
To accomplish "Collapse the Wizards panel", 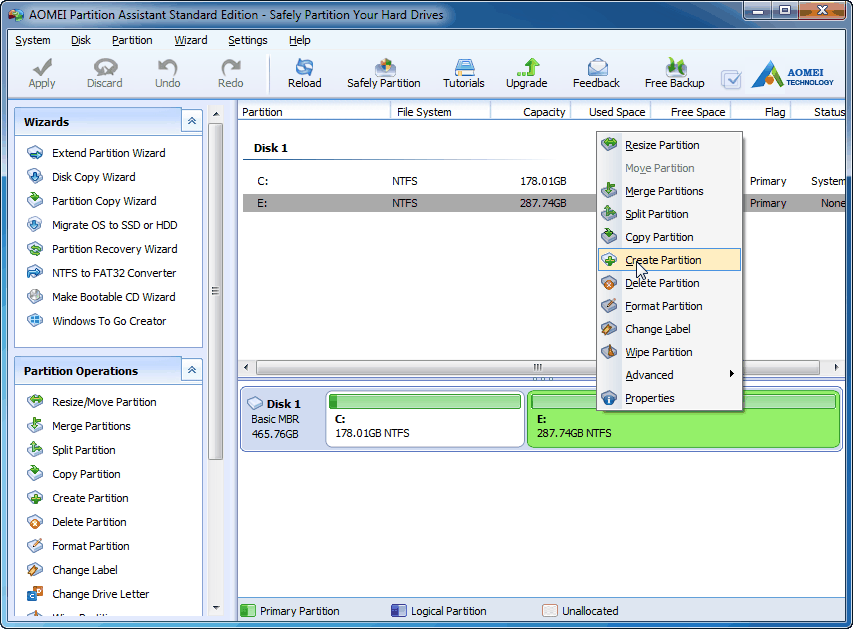I will tap(192, 121).
